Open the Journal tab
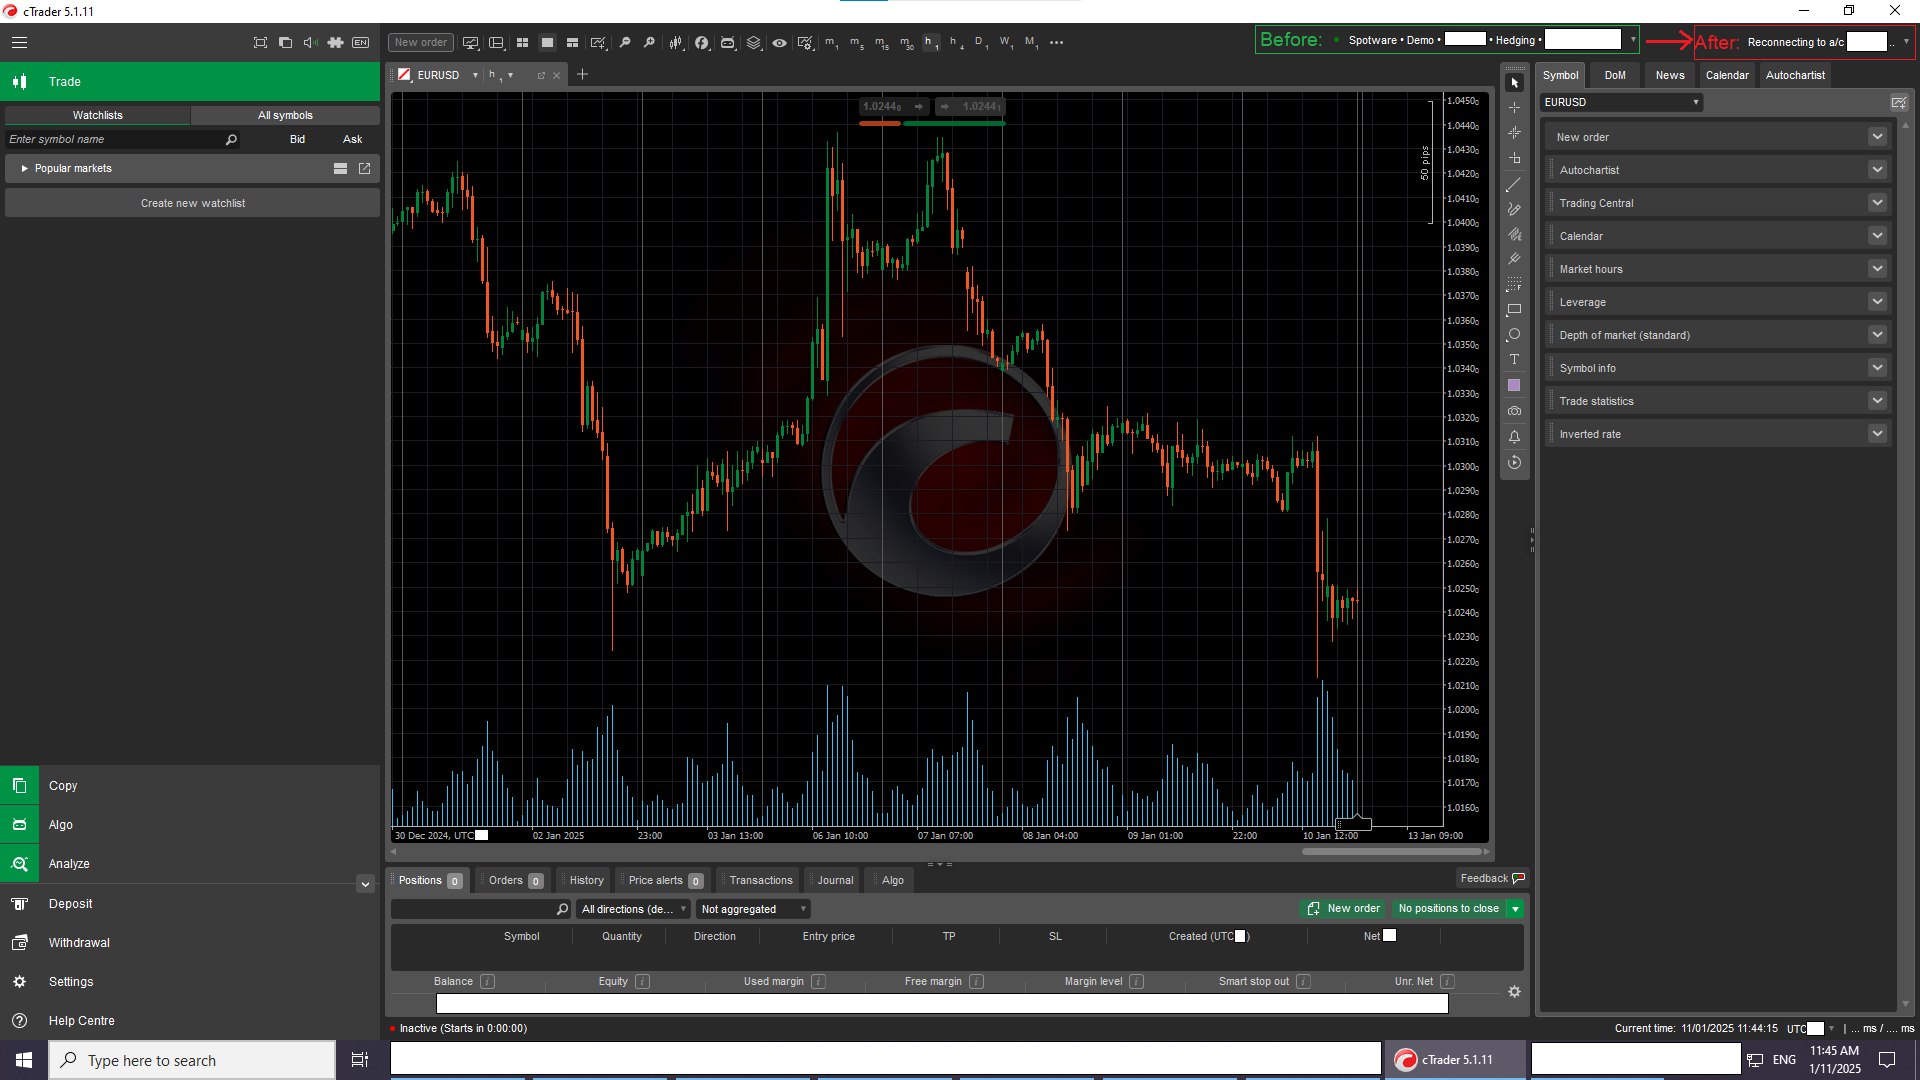The width and height of the screenshot is (1920, 1080). click(835, 880)
